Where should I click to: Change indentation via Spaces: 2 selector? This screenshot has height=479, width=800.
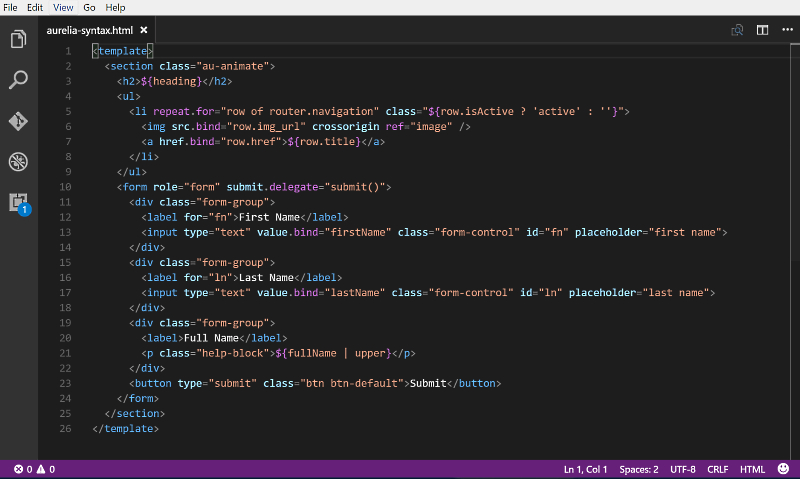[x=638, y=469]
